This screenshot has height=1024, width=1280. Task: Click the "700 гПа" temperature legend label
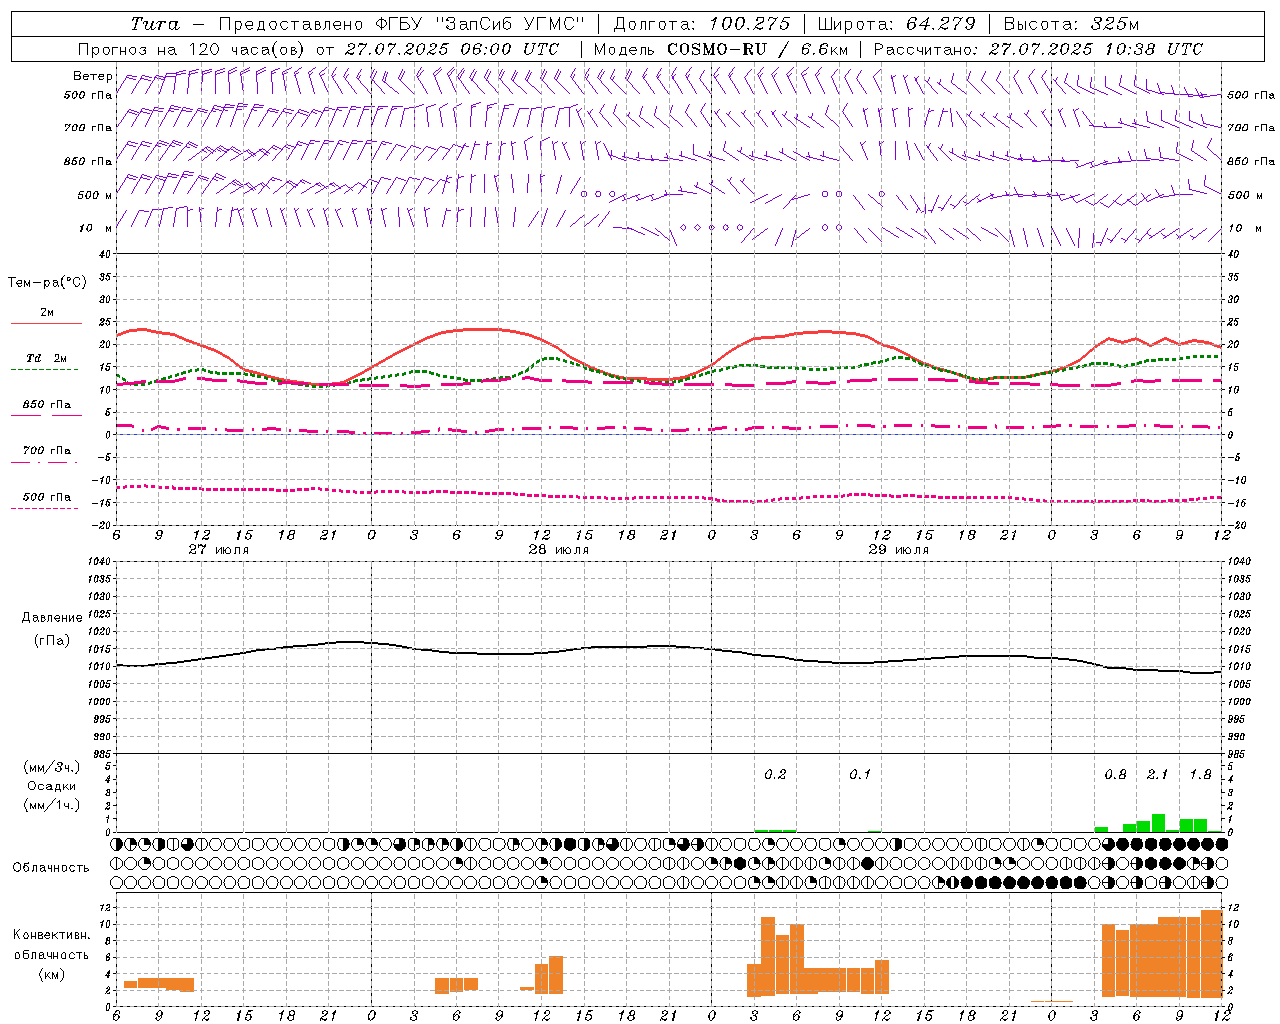[x=47, y=451]
